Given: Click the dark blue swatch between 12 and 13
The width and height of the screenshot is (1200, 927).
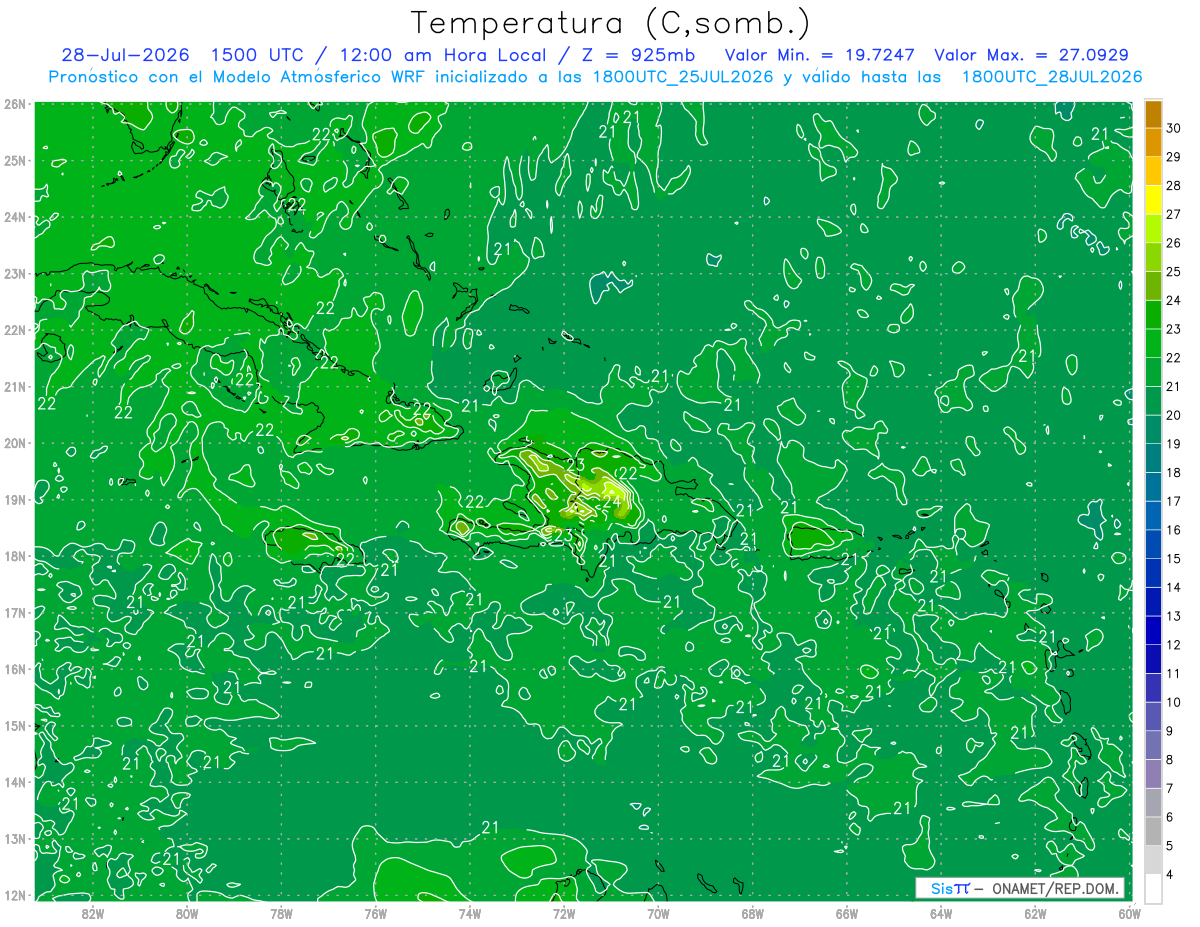Looking at the screenshot, I should pyautogui.click(x=1153, y=630).
